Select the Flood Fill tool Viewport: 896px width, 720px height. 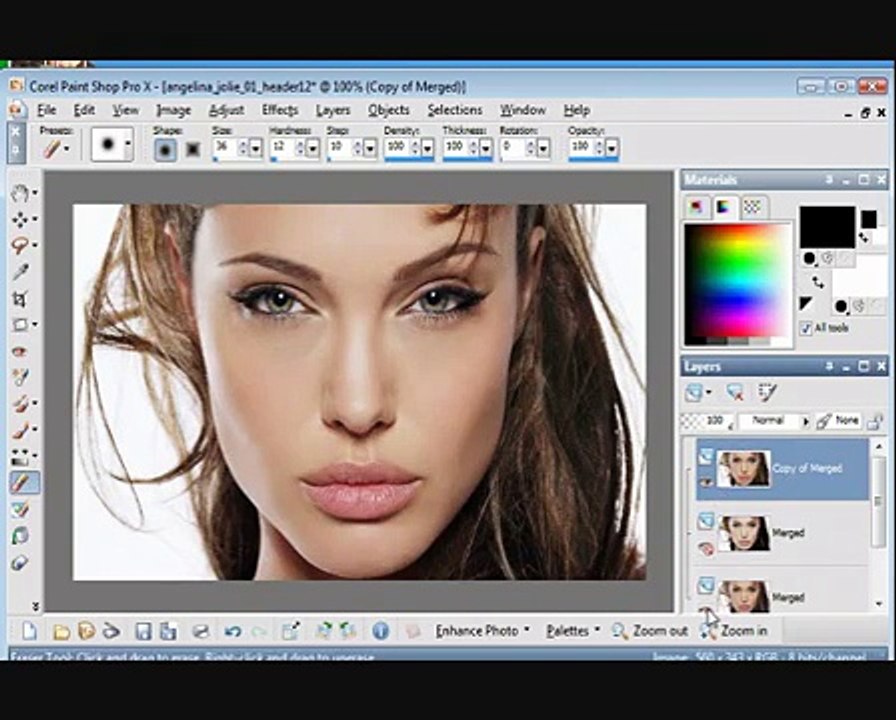tap(21, 456)
